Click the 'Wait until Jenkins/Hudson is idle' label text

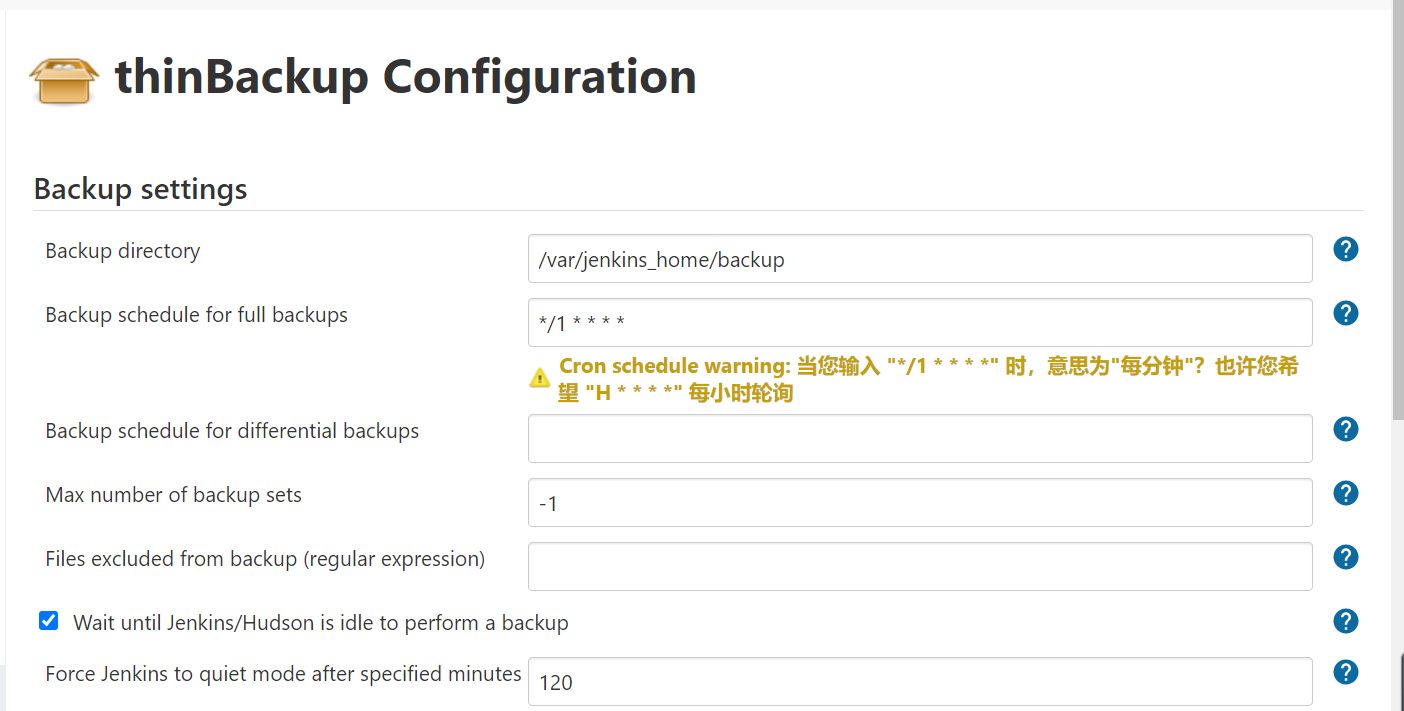tap(321, 623)
